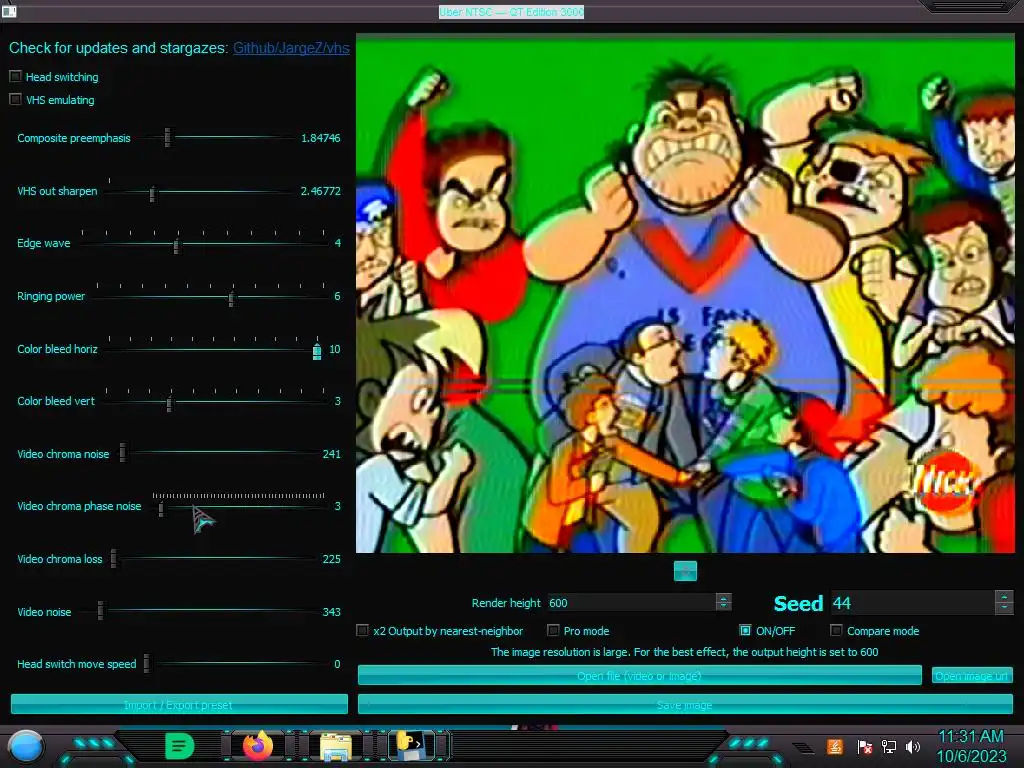
Task: Decrease Seed with the down arrow
Action: 1004,609
